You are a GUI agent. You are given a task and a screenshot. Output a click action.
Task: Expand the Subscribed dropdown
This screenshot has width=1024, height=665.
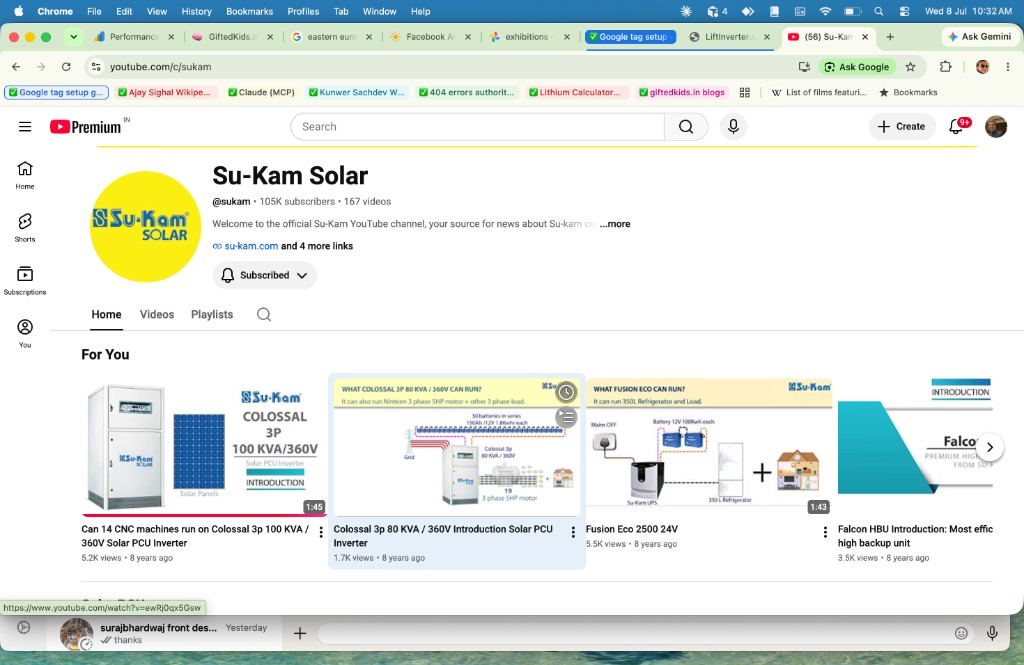(264, 275)
